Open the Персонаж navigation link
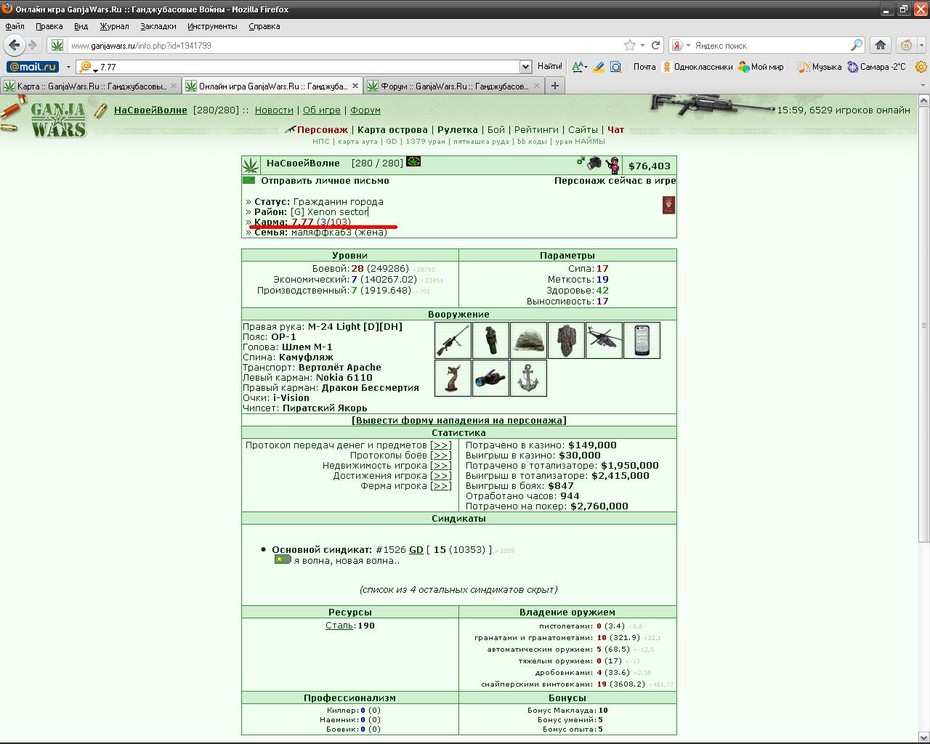Screen dimensions: 930x744 322,129
